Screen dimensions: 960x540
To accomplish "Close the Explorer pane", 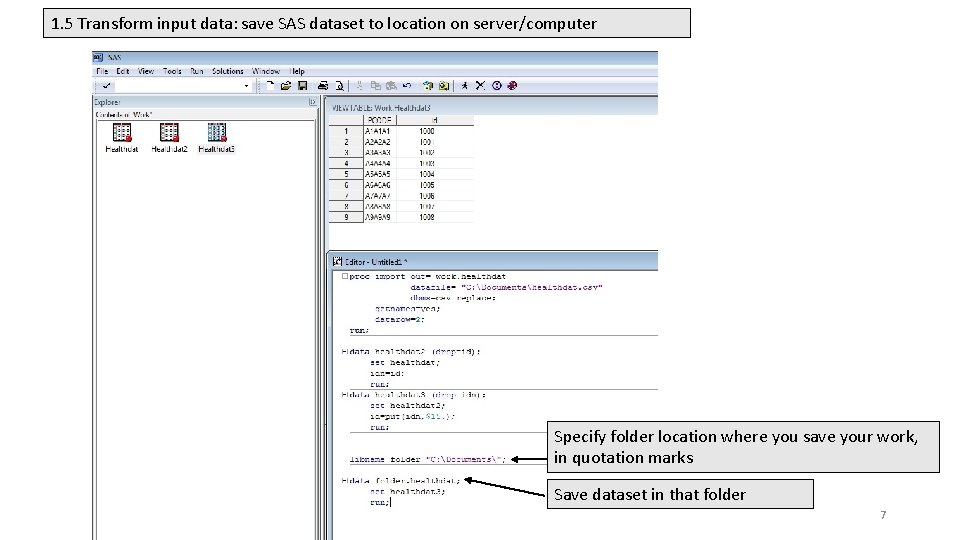I will pos(312,102).
